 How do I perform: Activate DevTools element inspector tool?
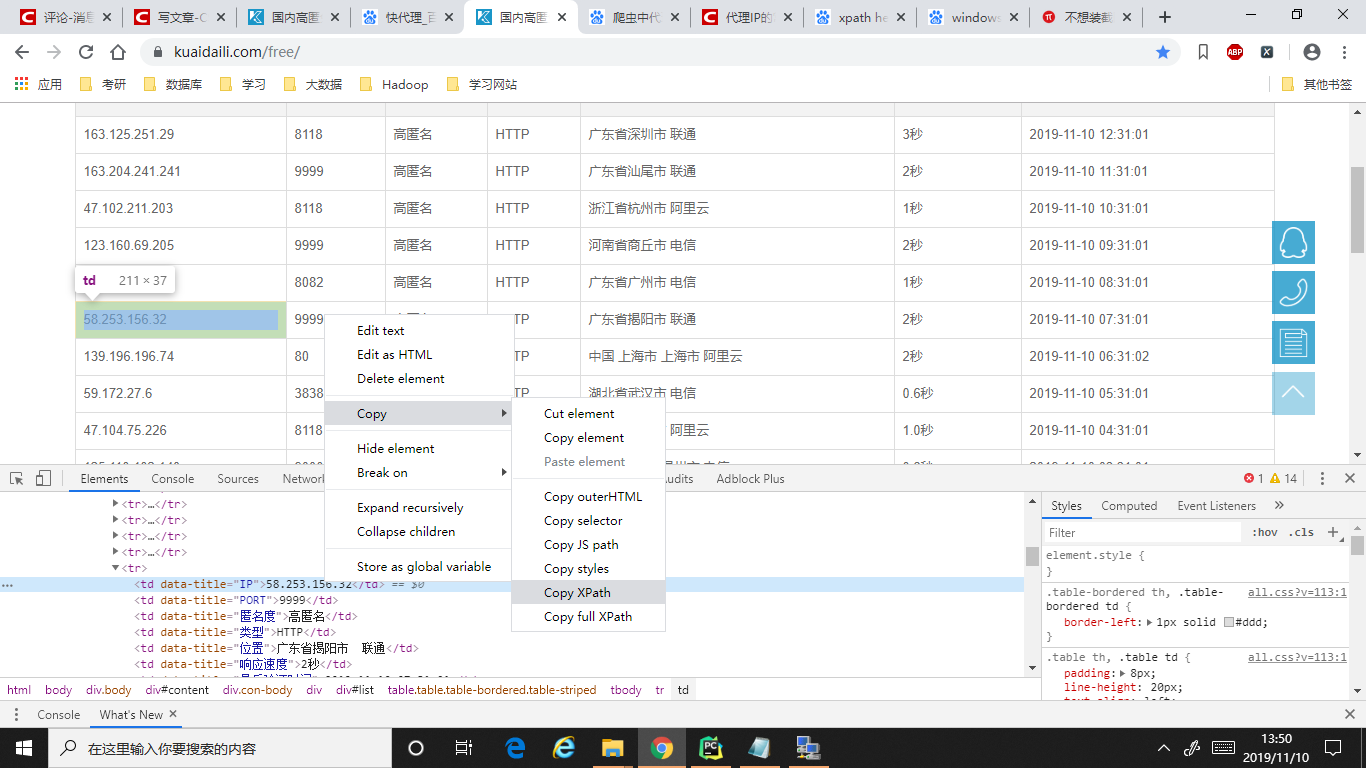[18, 479]
